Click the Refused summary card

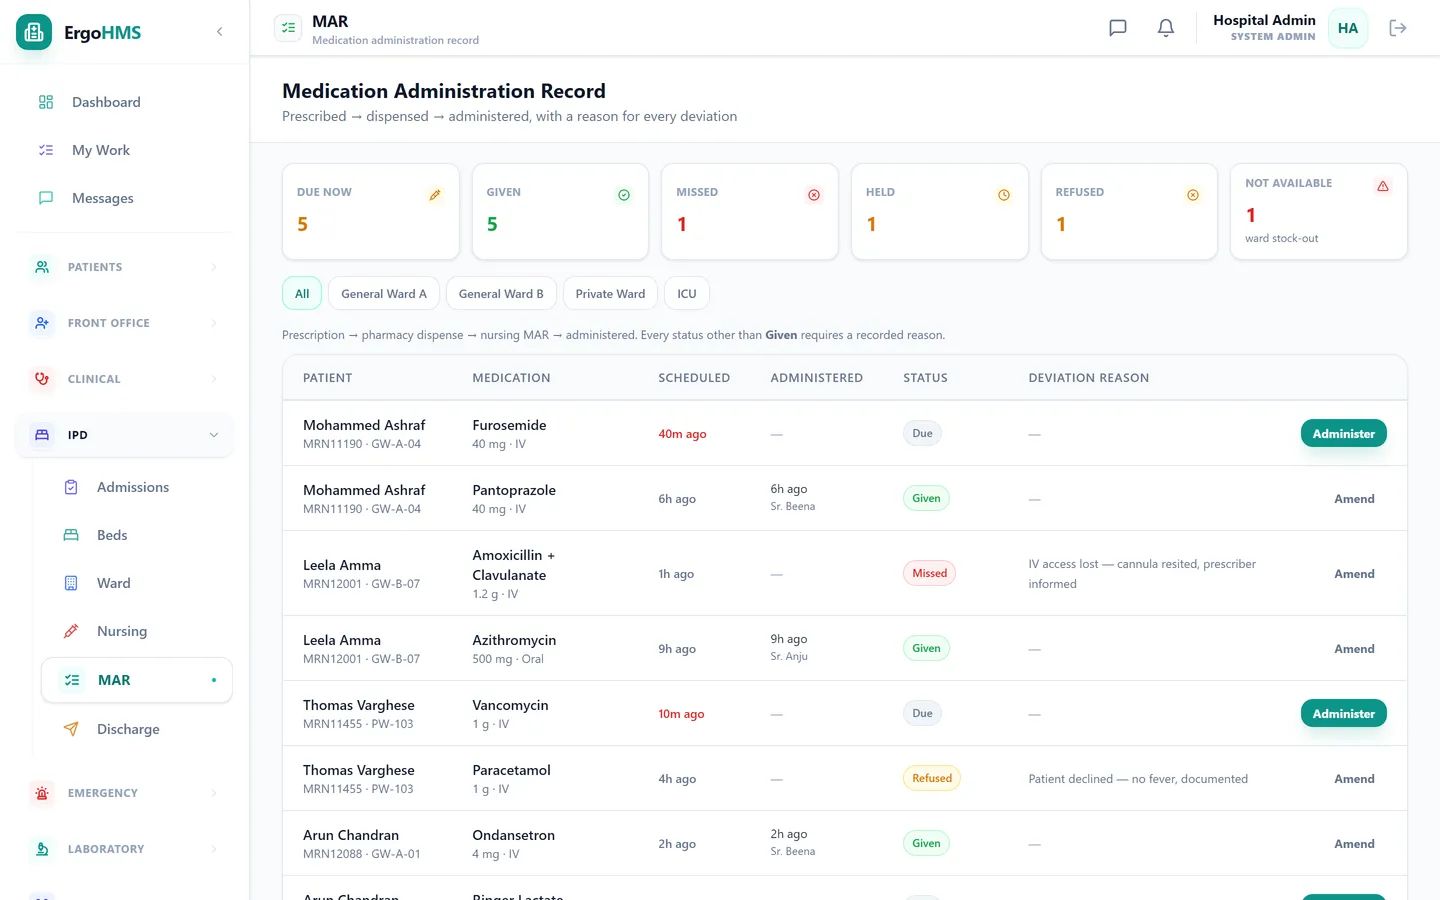tap(1129, 212)
